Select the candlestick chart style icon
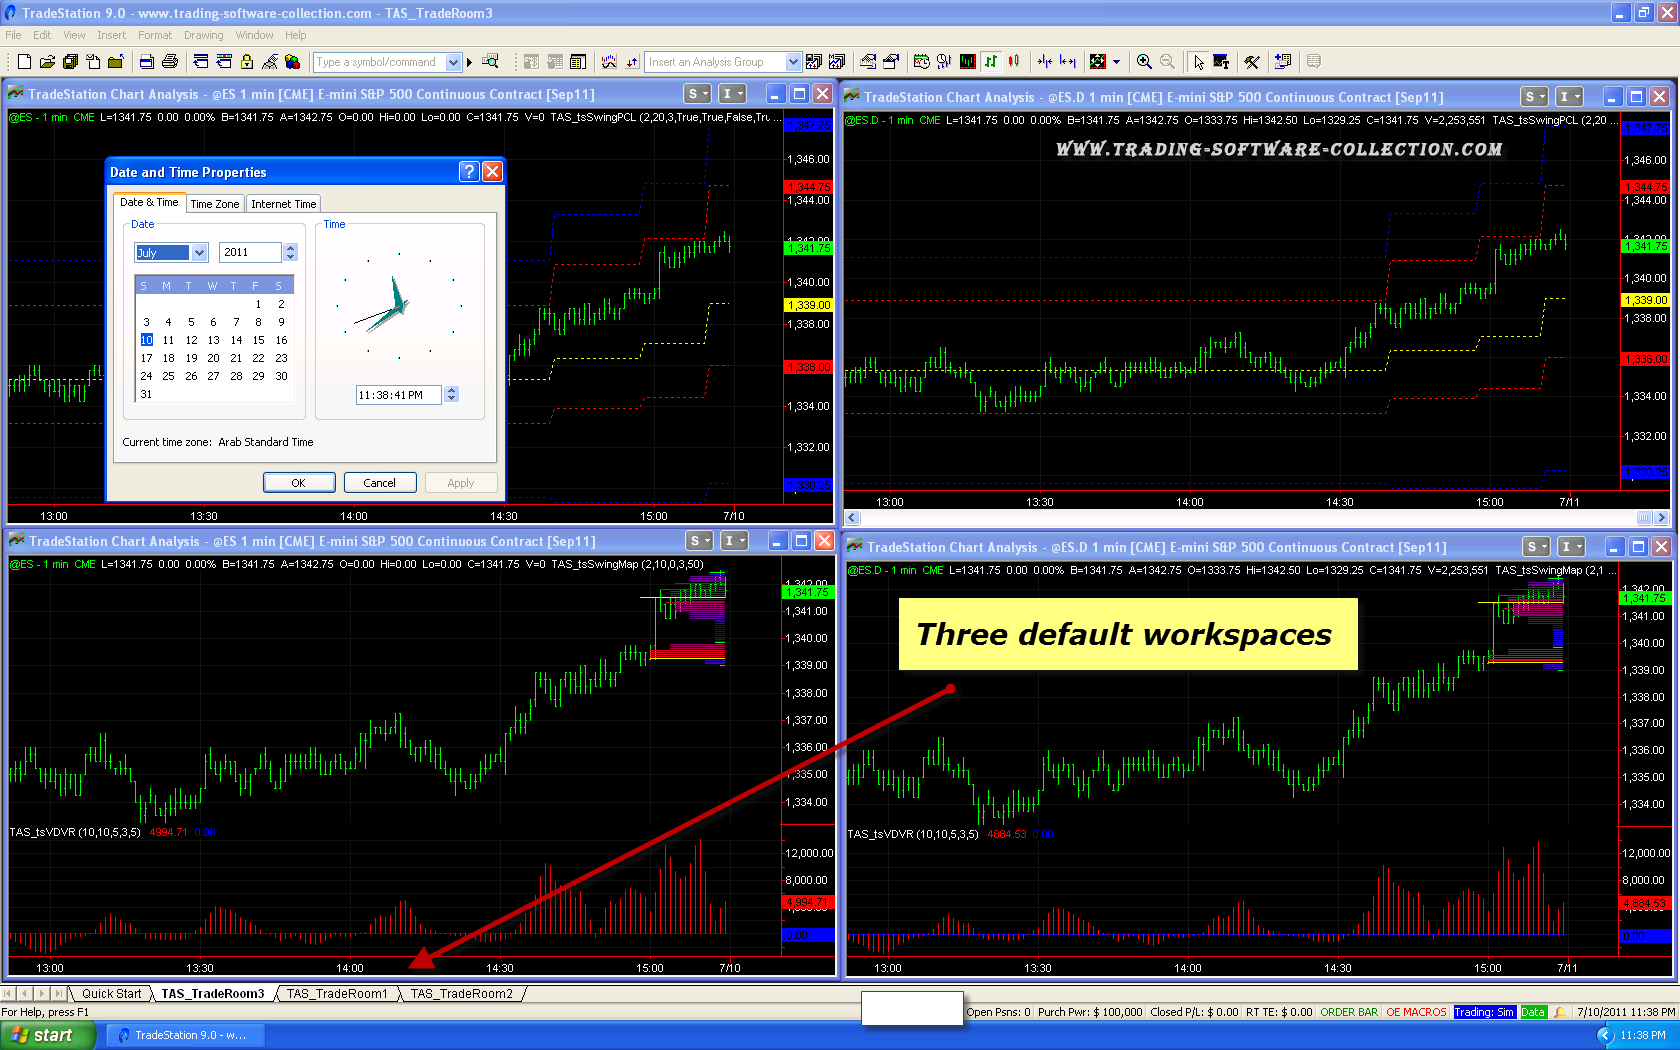The width and height of the screenshot is (1680, 1050). coord(1014,62)
